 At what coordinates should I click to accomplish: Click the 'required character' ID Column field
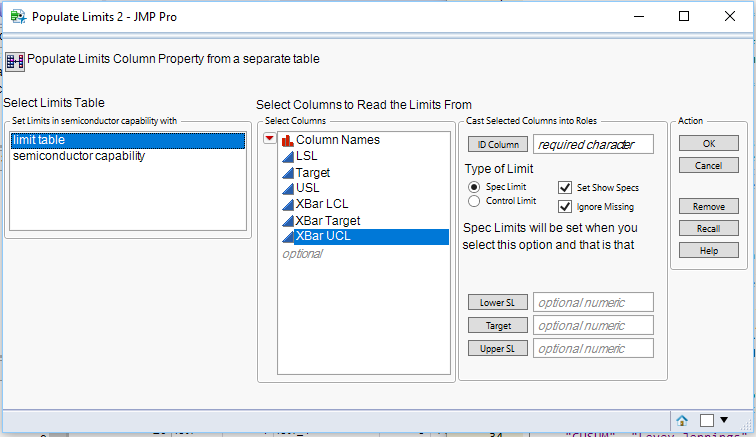[593, 144]
